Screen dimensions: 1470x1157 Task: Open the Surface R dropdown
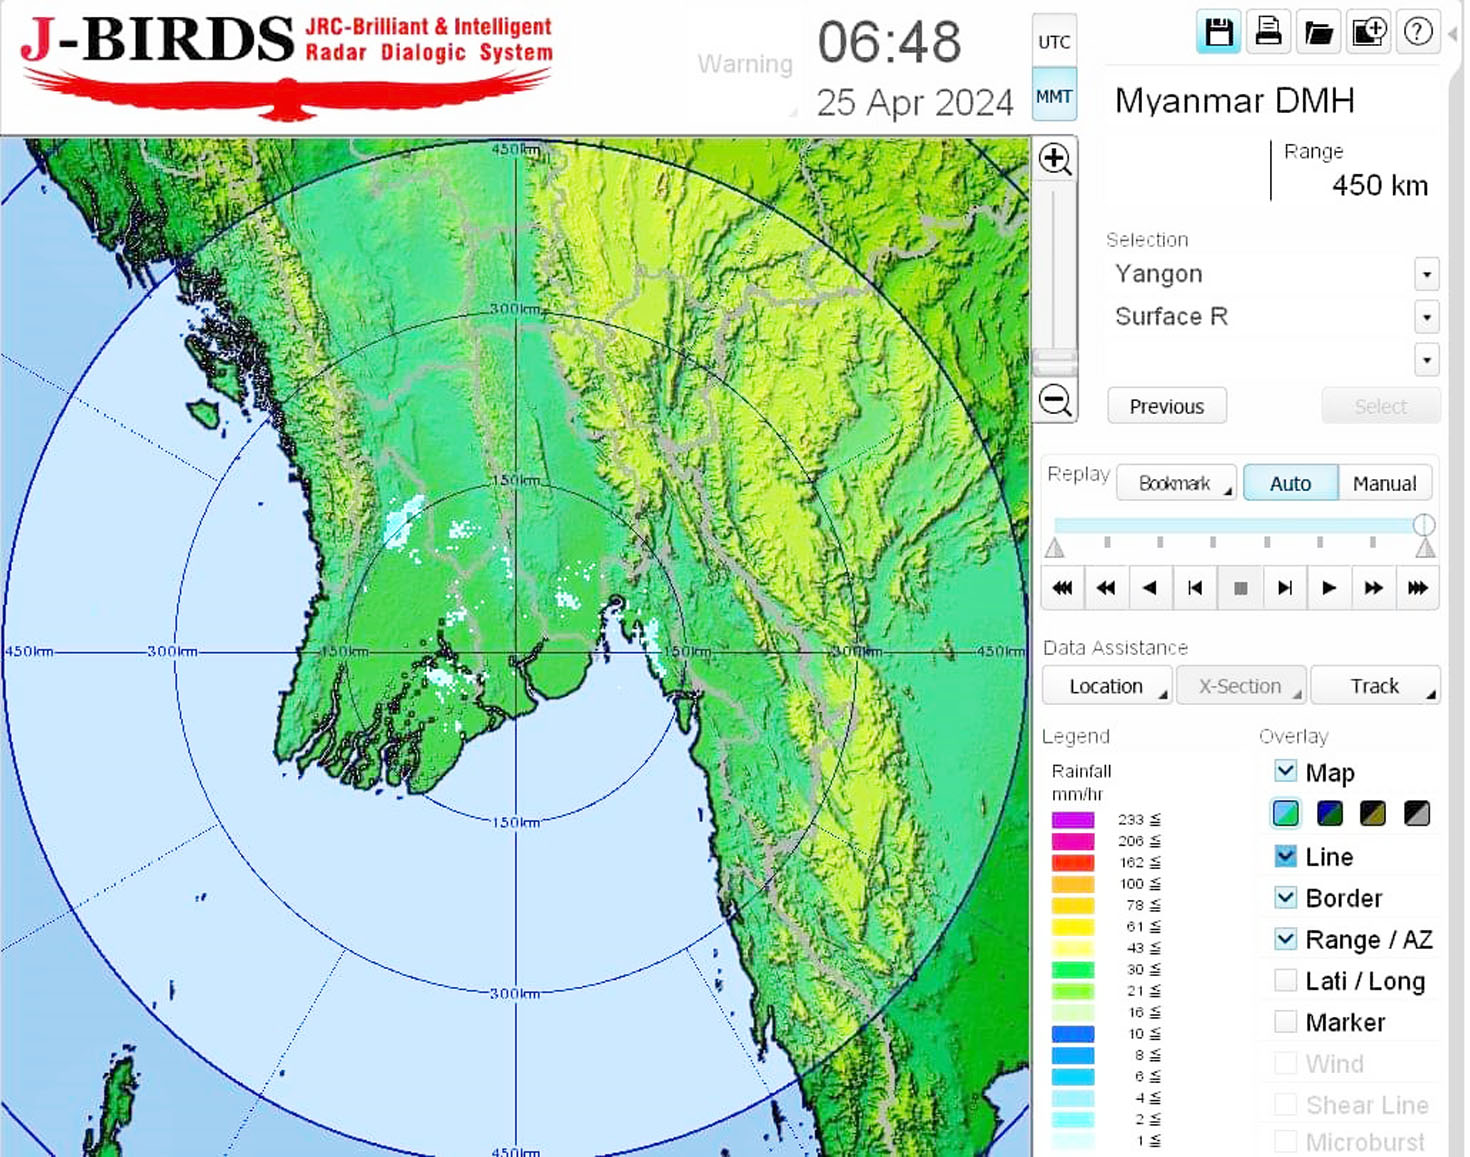pyautogui.click(x=1426, y=317)
